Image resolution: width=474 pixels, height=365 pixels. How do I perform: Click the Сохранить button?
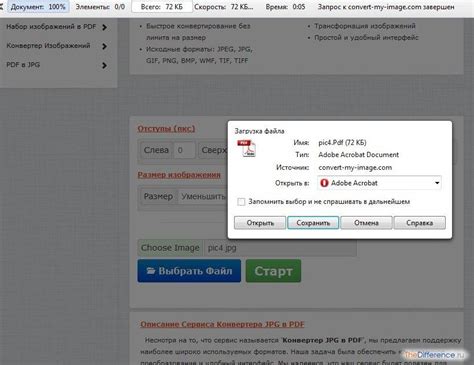pyautogui.click(x=313, y=223)
